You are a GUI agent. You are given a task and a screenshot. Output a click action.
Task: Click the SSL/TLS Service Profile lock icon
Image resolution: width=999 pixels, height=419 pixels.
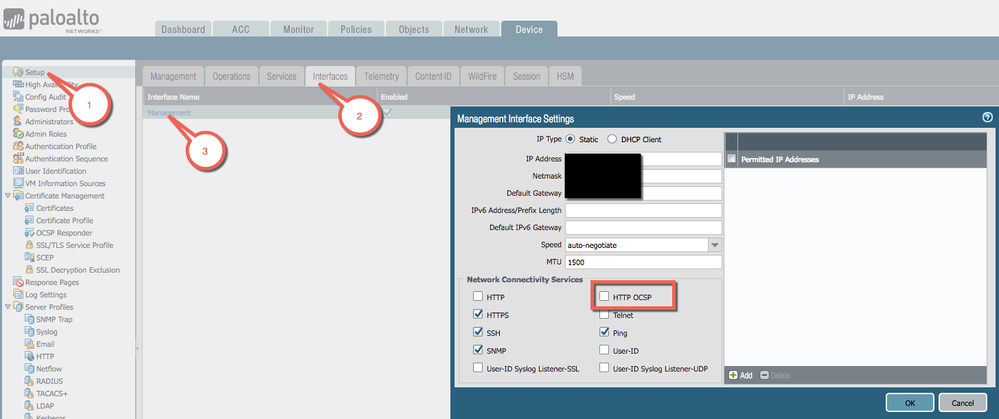[x=29, y=245]
